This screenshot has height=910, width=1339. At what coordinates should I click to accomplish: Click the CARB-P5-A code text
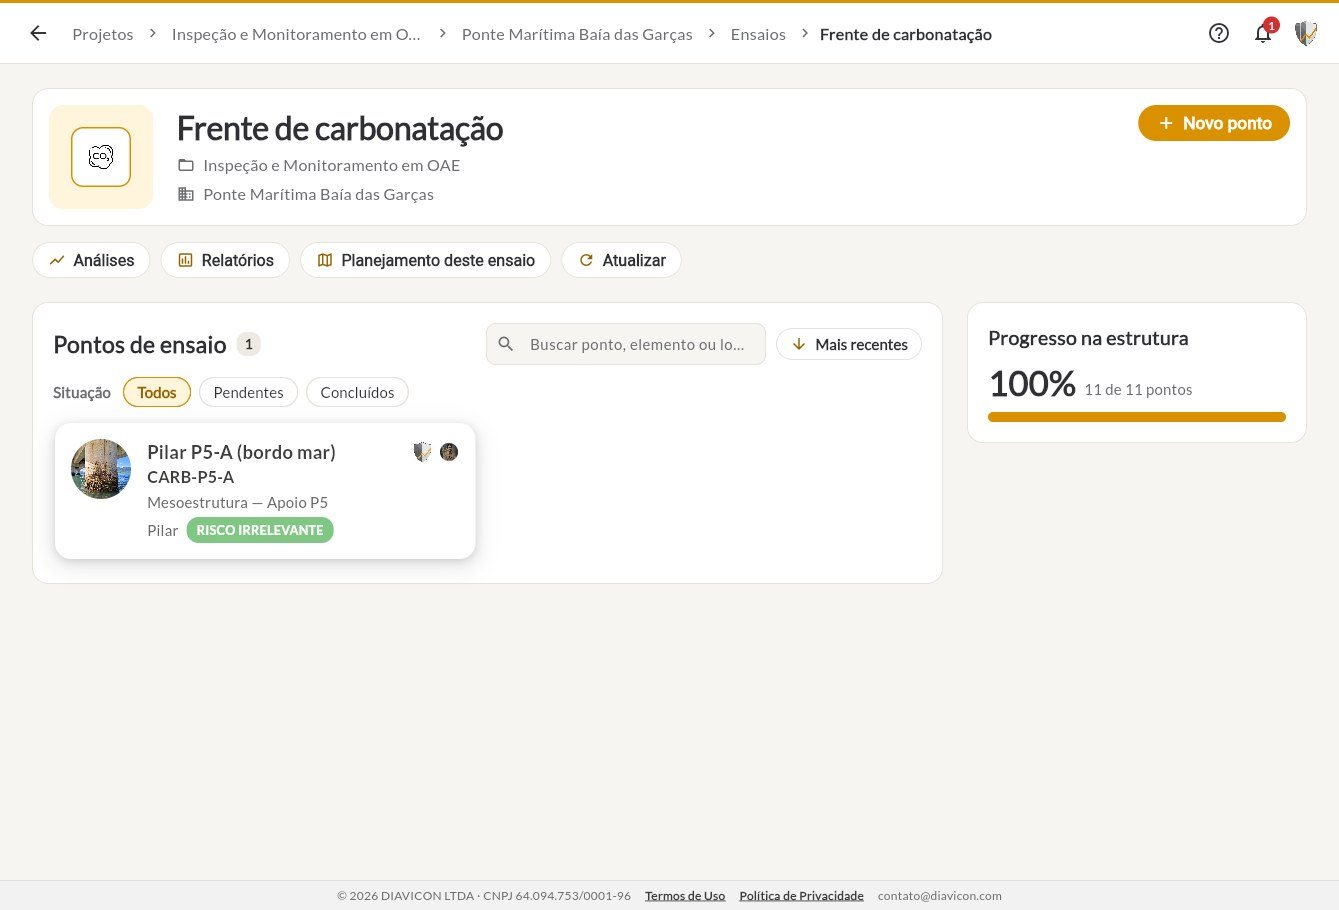[191, 477]
